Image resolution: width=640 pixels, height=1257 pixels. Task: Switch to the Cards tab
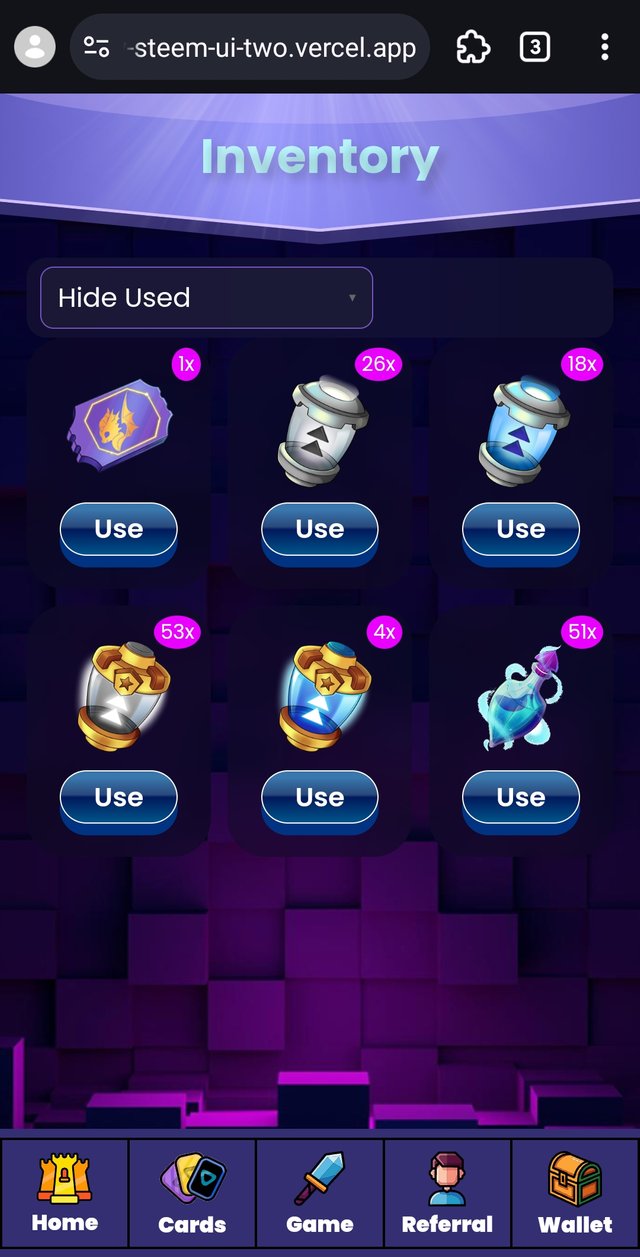pos(192,1193)
